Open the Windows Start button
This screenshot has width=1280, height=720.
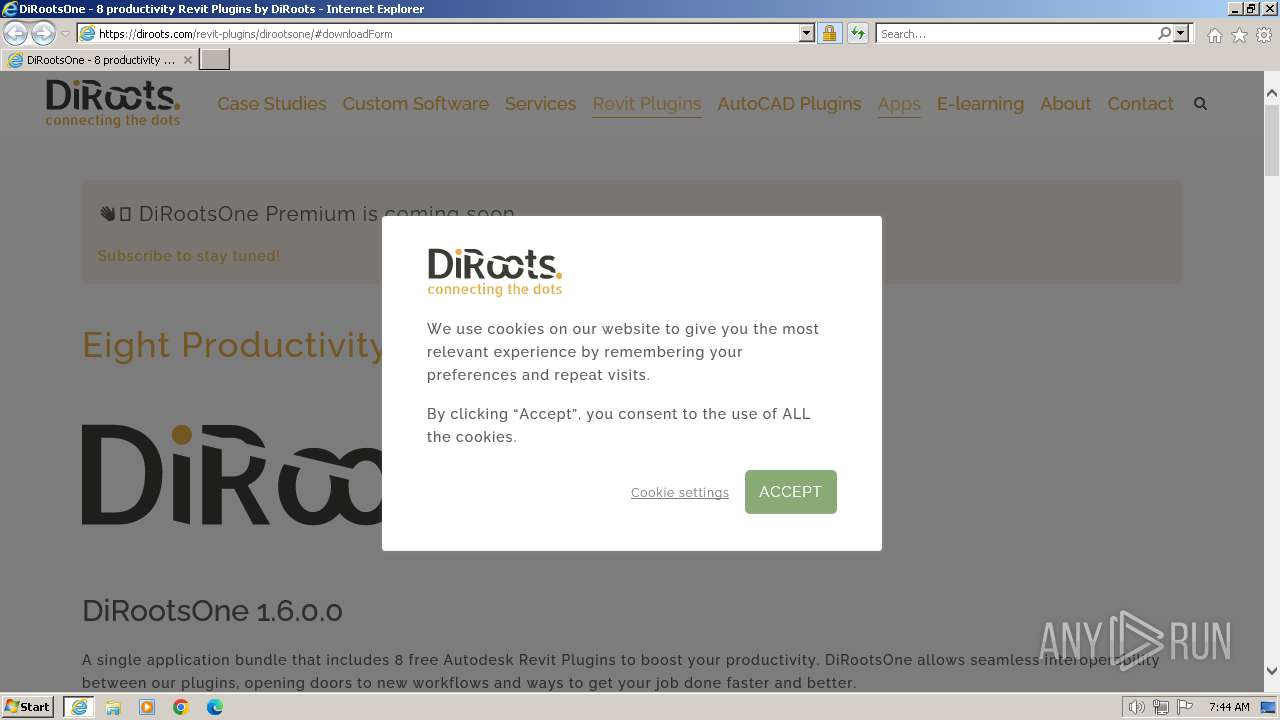28,706
